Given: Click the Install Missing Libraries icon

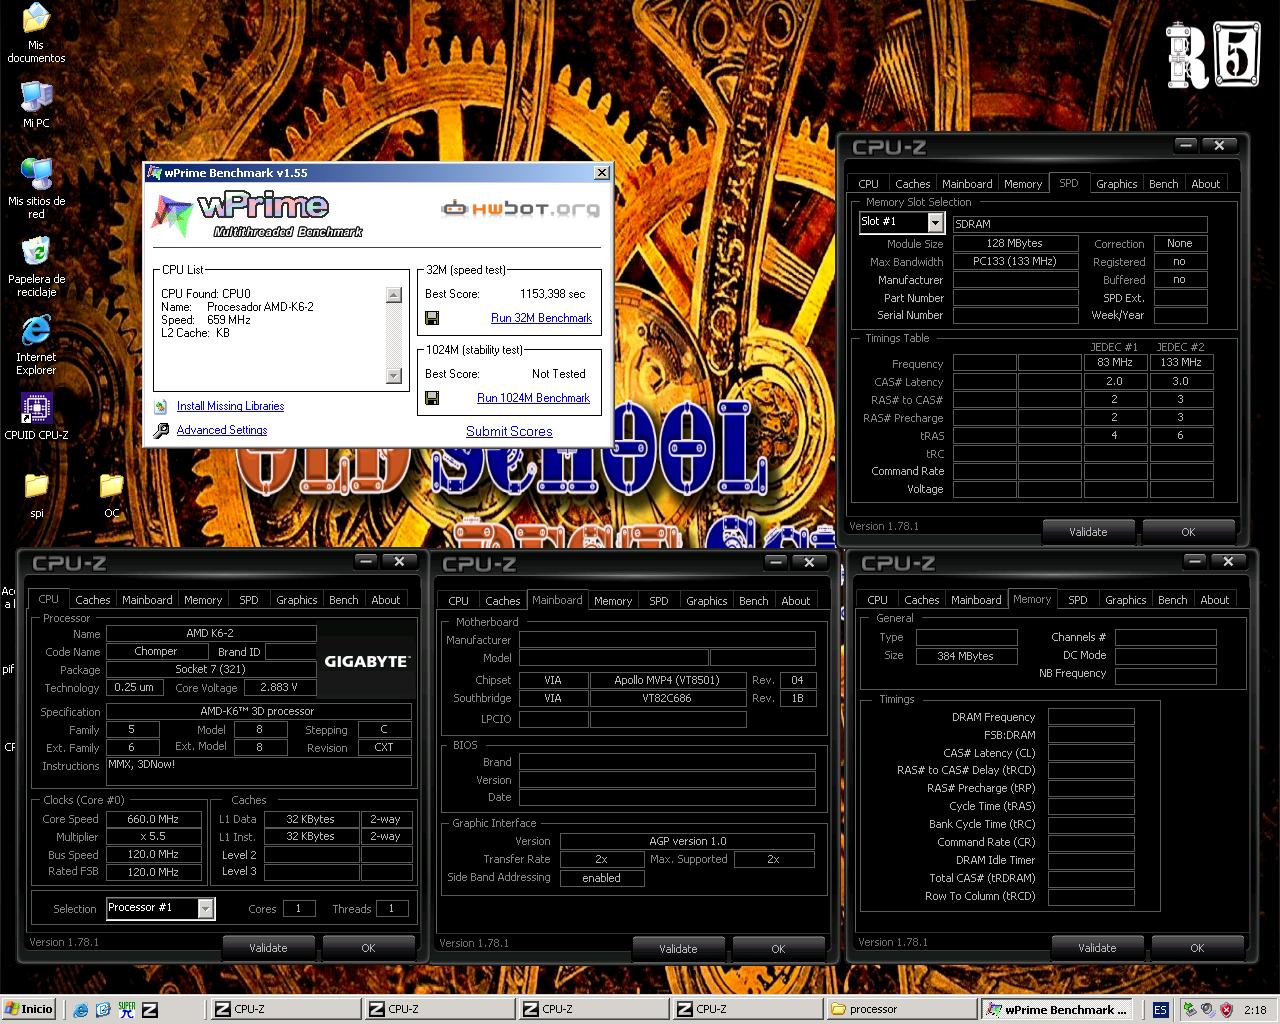Looking at the screenshot, I should coord(161,406).
